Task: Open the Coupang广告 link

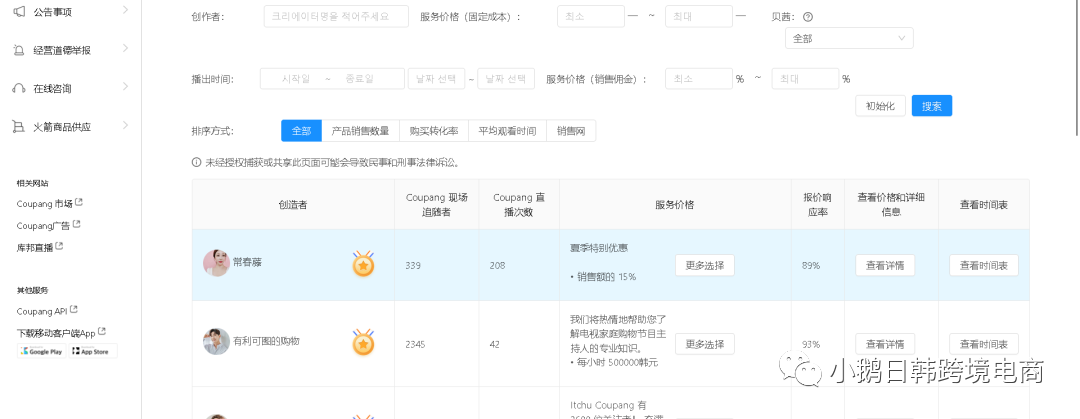Action: coord(43,225)
